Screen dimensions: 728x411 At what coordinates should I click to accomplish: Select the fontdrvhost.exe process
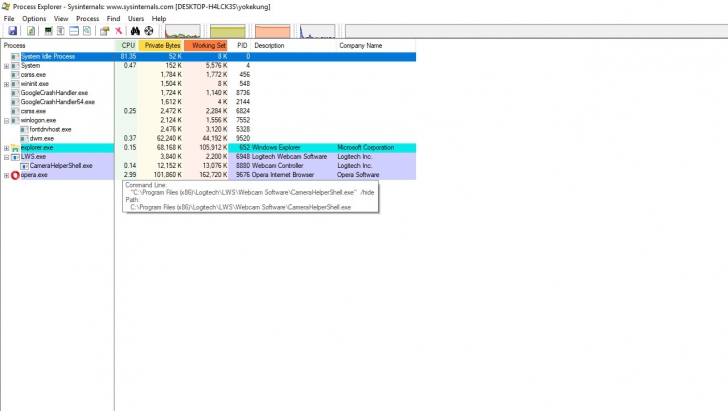click(x=50, y=130)
